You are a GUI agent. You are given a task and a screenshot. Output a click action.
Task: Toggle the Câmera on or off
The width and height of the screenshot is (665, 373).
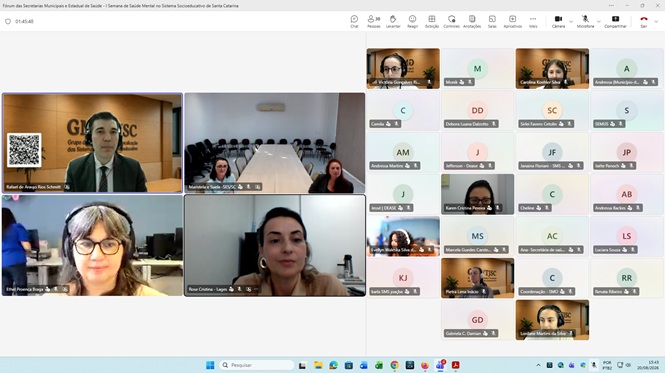pyautogui.click(x=558, y=21)
